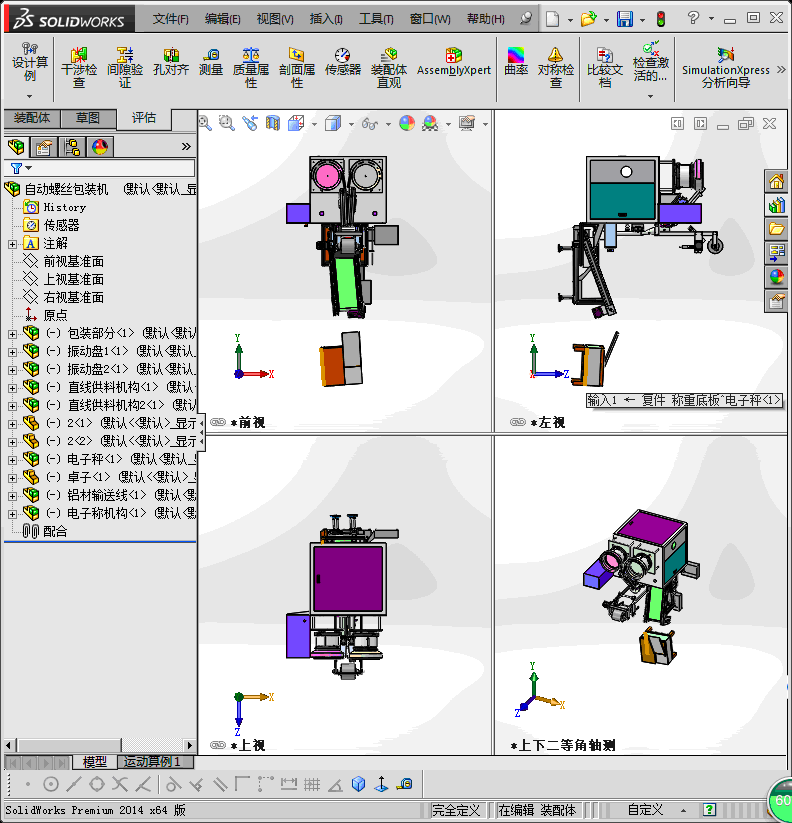The width and height of the screenshot is (792, 823).
Task: Run Symmetry Check (对称检查)
Action: [556, 68]
